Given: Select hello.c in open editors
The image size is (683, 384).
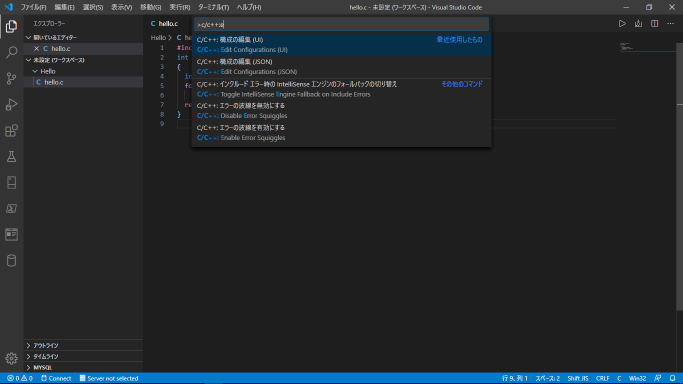Looking at the screenshot, I should tap(83, 49).
